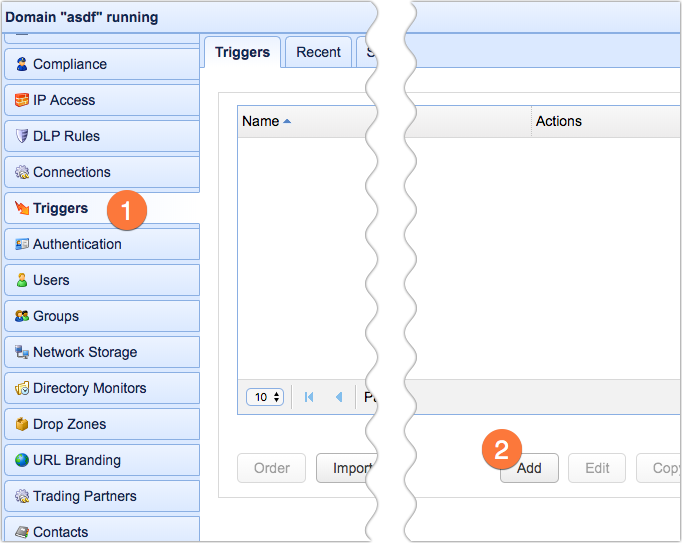Screen dimensions: 682x543
Task: Click the Authentication icon in sidebar
Action: tap(22, 244)
